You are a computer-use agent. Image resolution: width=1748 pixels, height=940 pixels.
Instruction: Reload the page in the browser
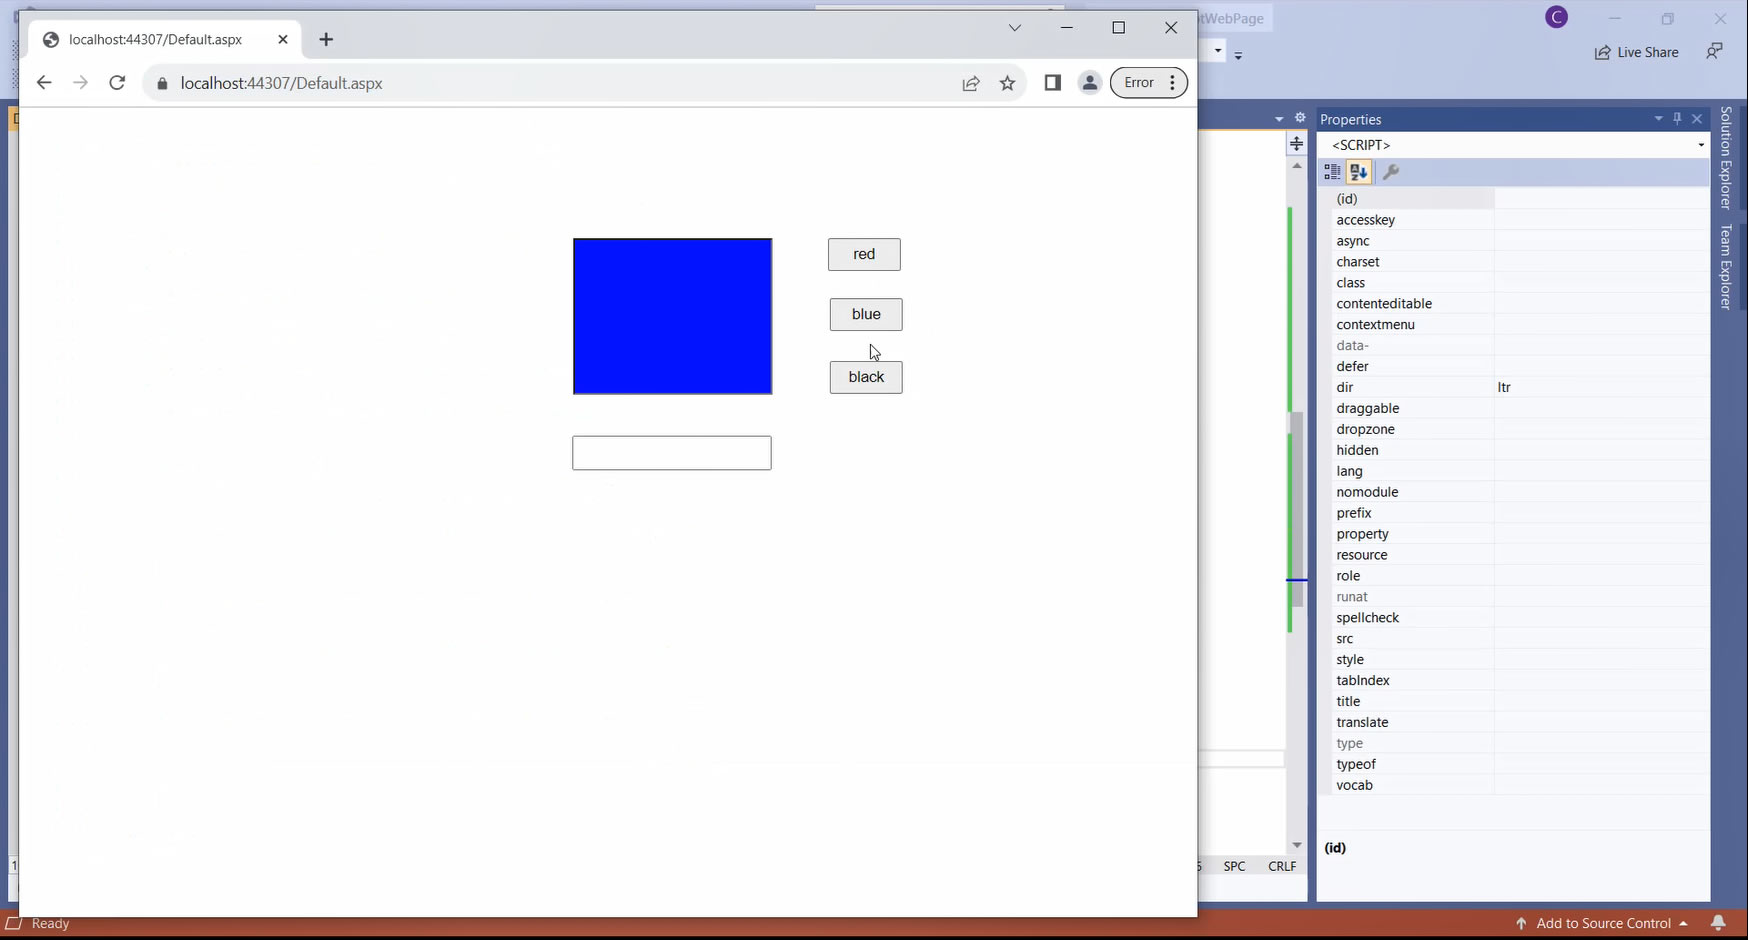tap(117, 83)
